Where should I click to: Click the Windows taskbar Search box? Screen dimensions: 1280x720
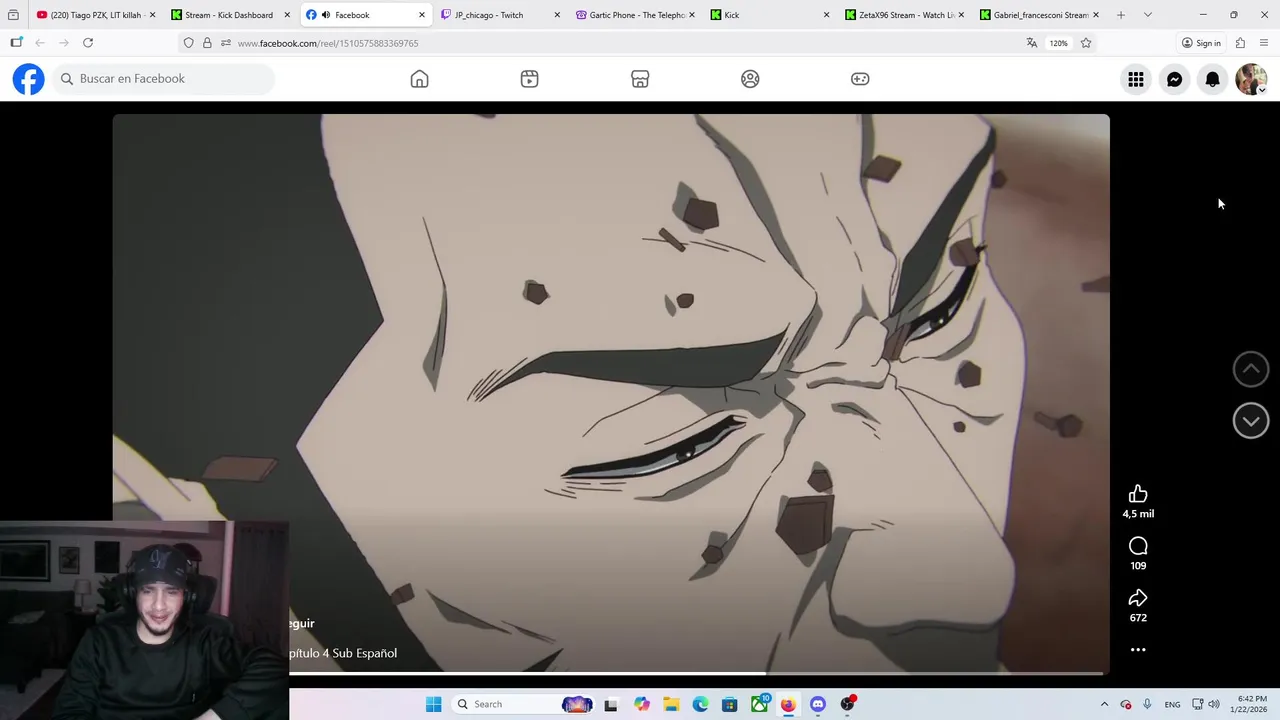coord(521,704)
